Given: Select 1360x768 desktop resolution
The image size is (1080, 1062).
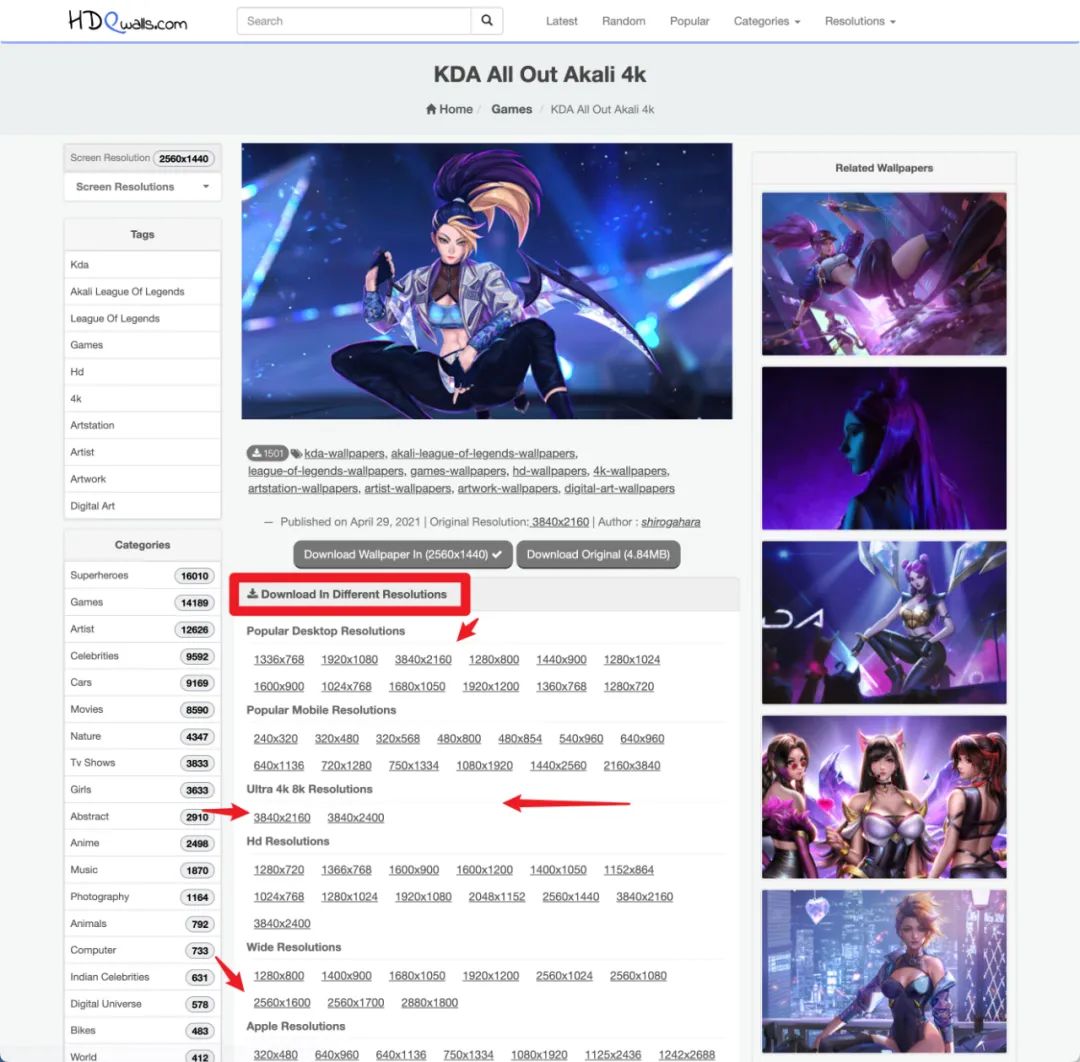Looking at the screenshot, I should tap(561, 687).
